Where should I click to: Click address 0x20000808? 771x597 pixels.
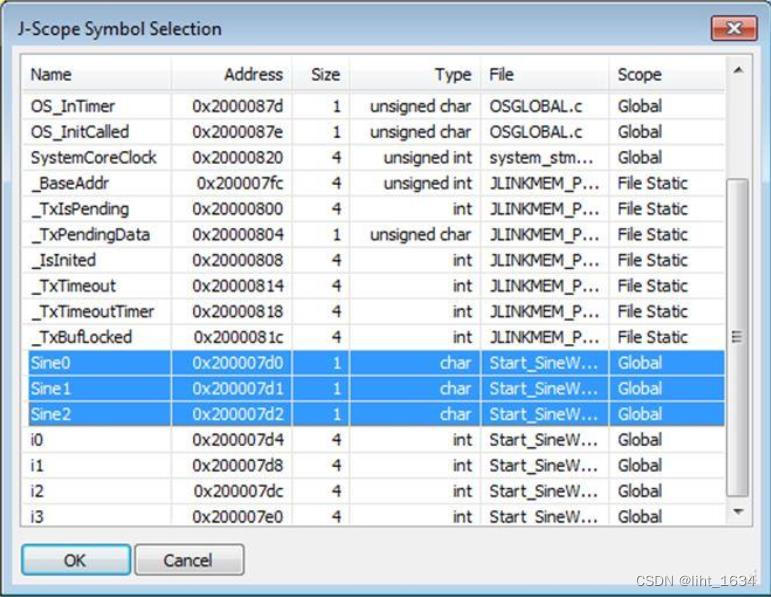coord(237,260)
